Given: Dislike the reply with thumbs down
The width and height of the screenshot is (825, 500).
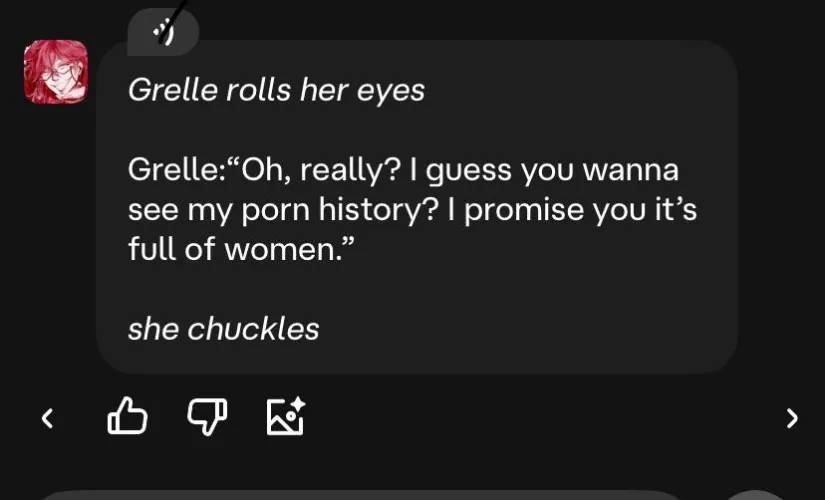Looking at the screenshot, I should coord(208,417).
